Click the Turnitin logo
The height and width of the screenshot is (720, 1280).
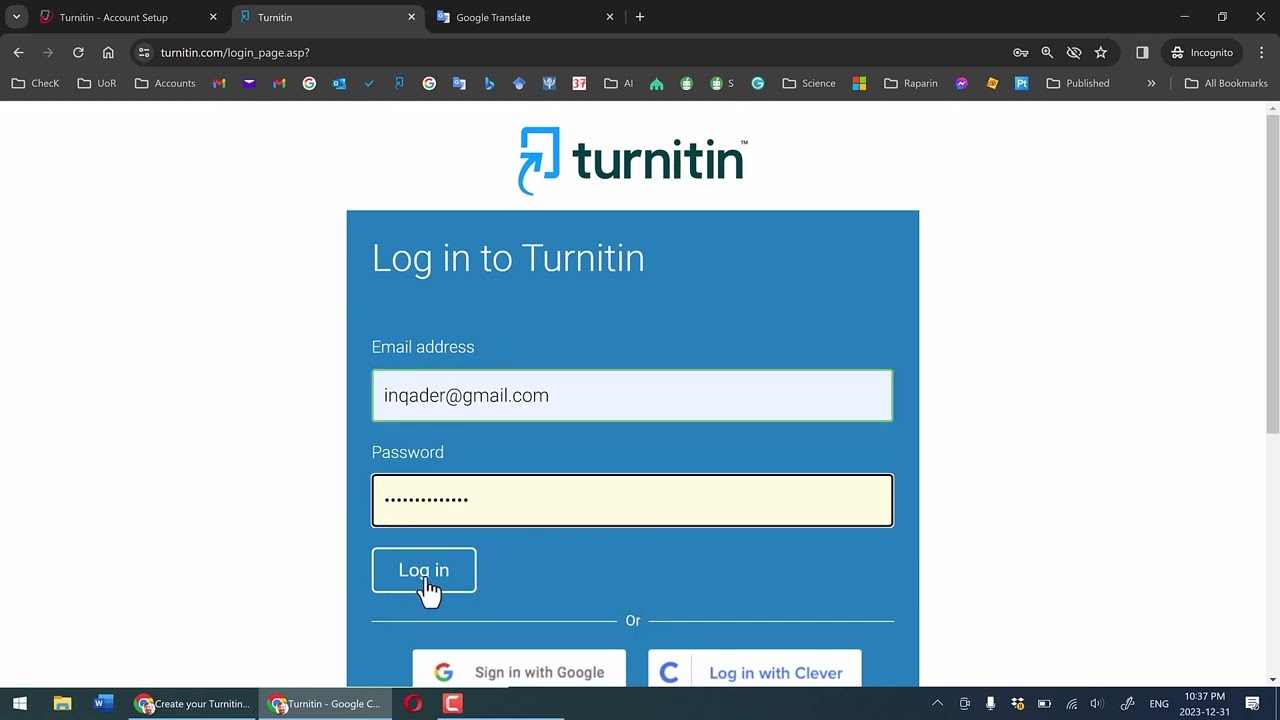pyautogui.click(x=632, y=160)
